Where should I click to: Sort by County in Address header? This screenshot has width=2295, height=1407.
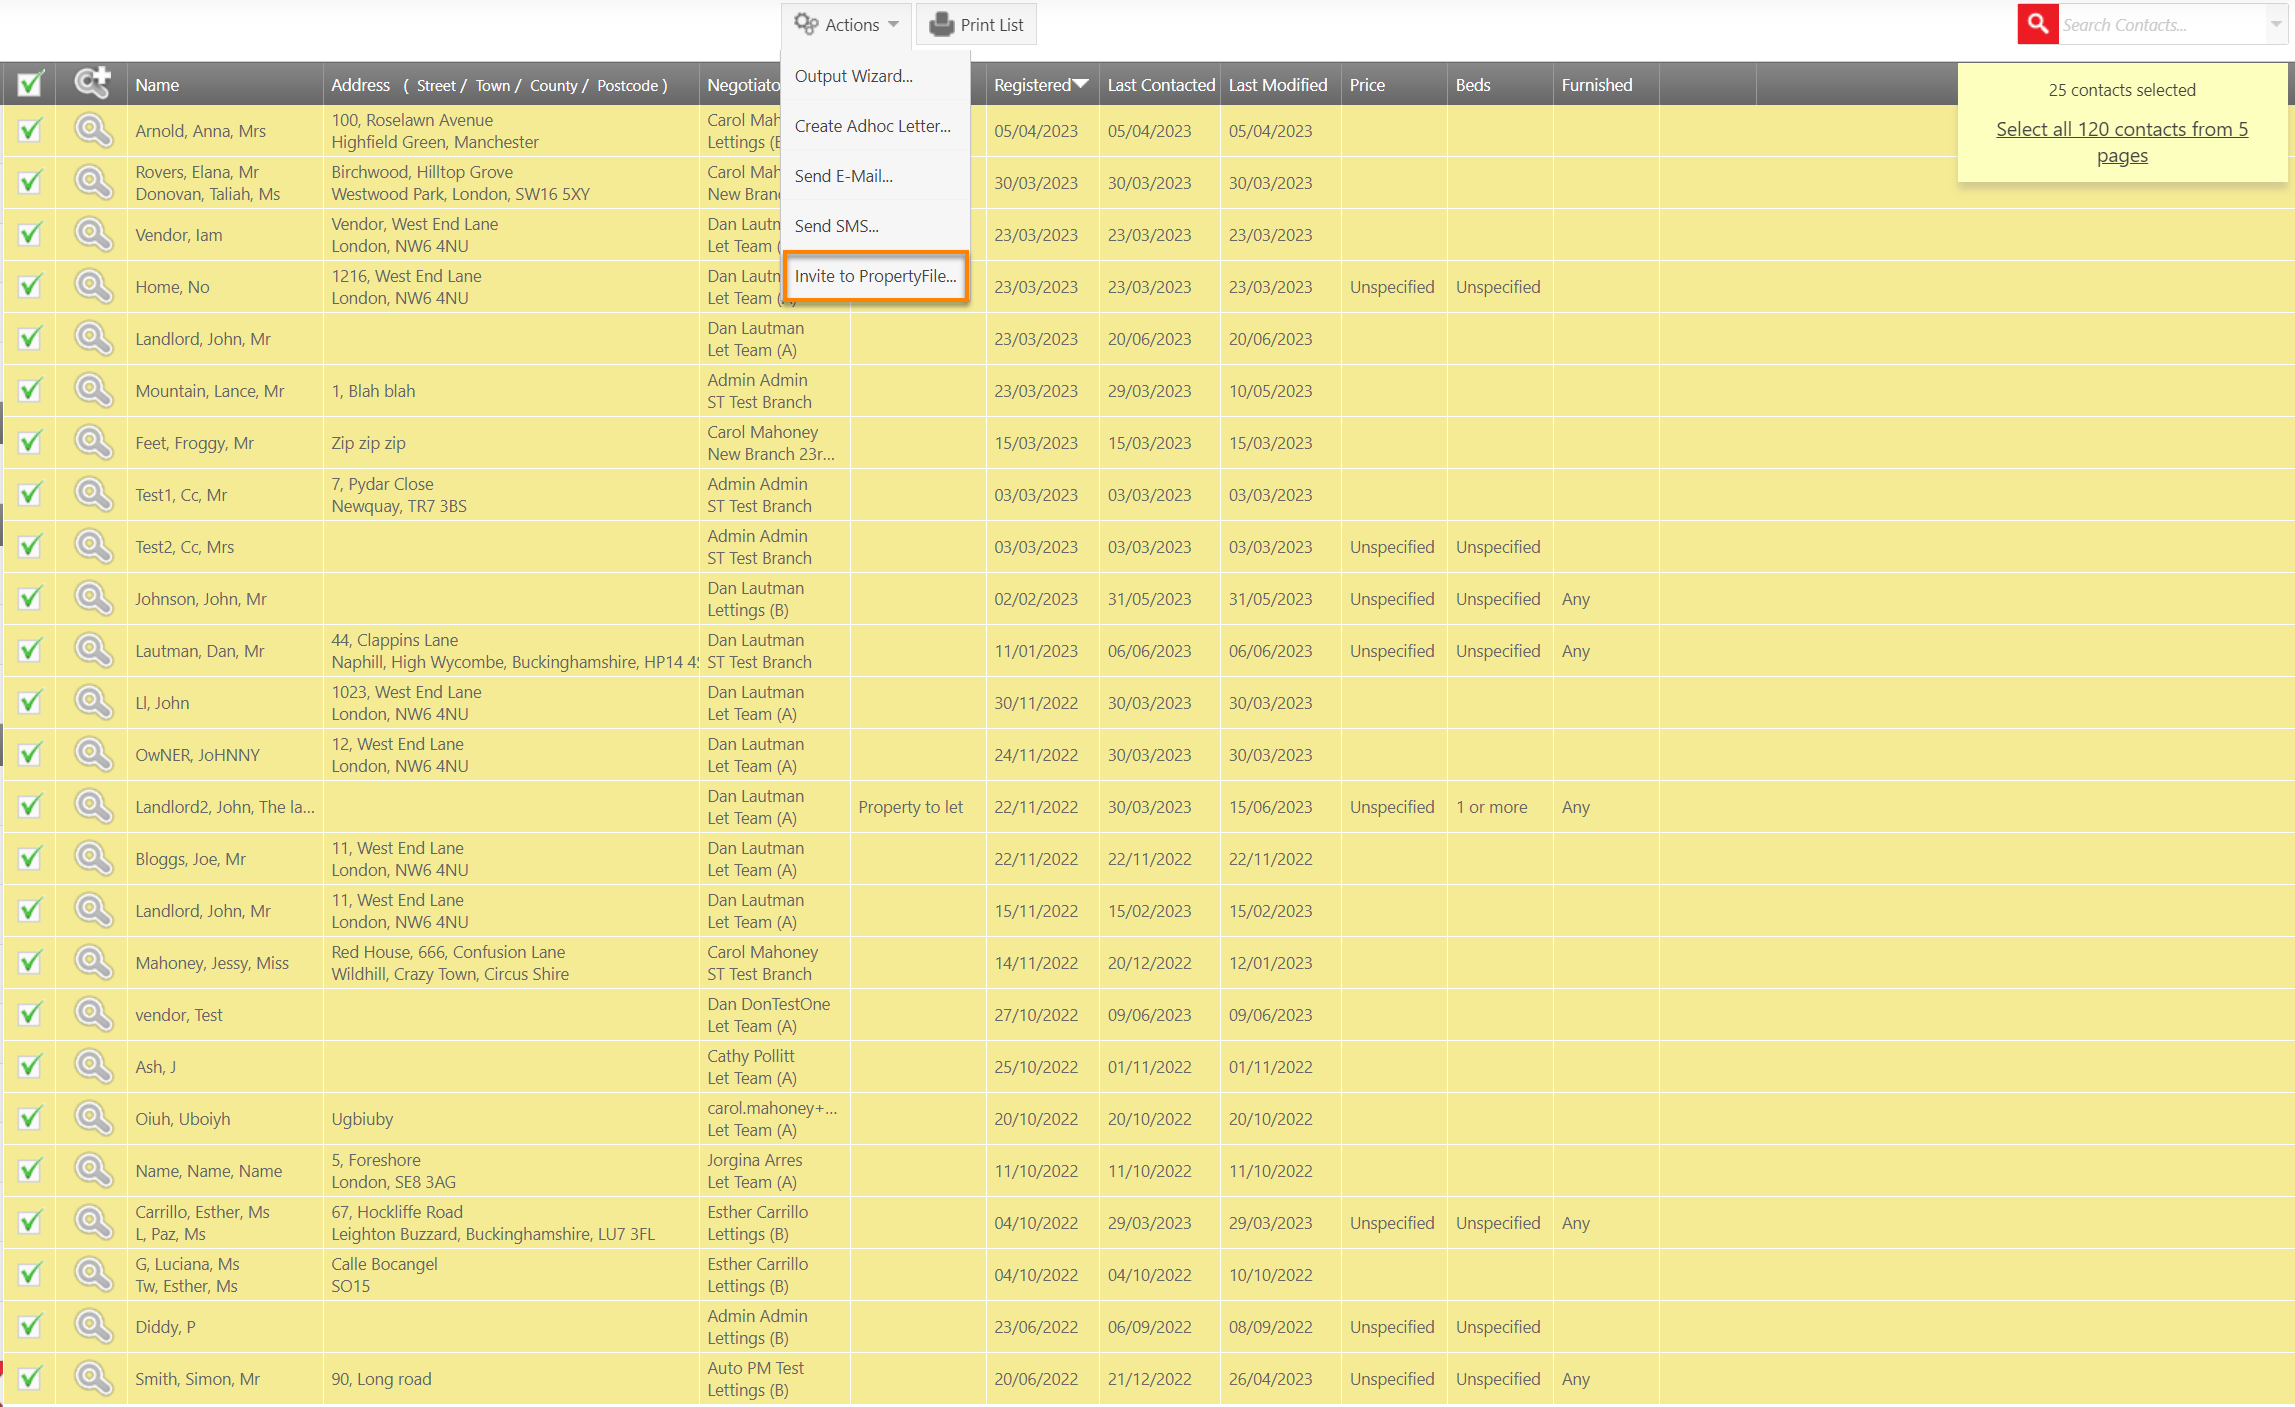tap(554, 86)
